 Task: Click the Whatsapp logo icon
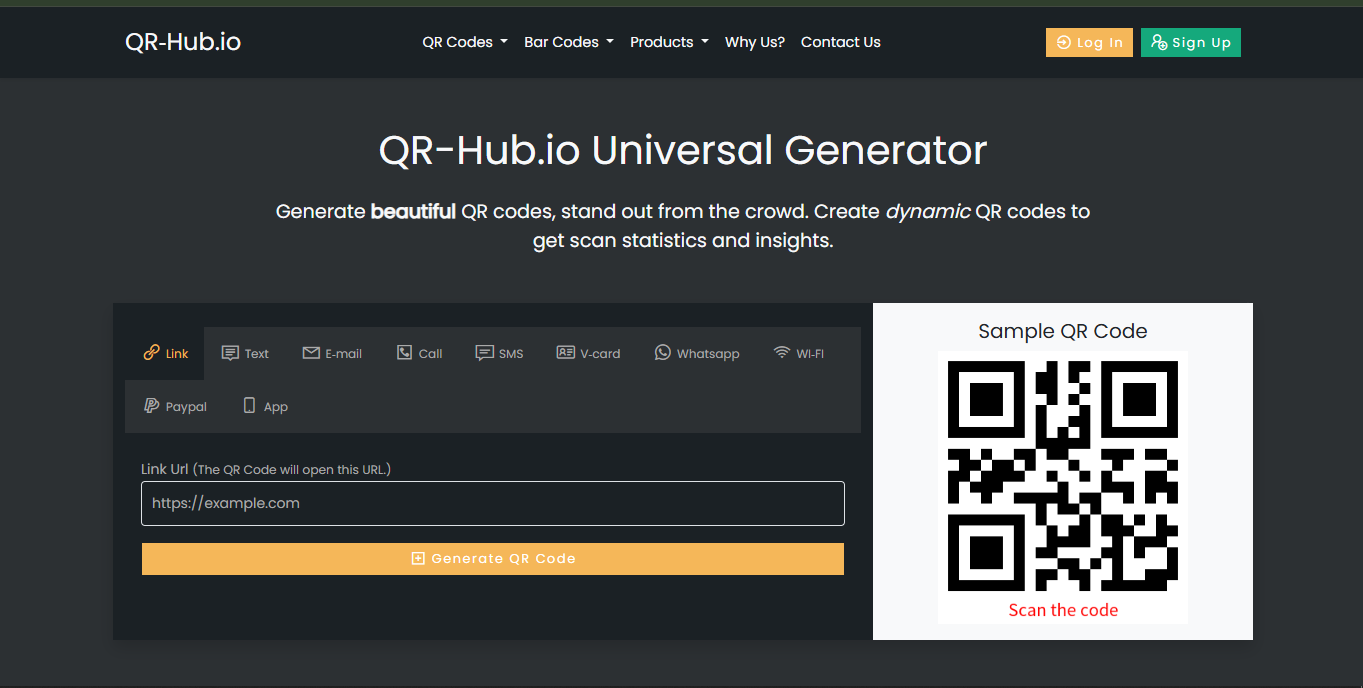pyautogui.click(x=662, y=353)
